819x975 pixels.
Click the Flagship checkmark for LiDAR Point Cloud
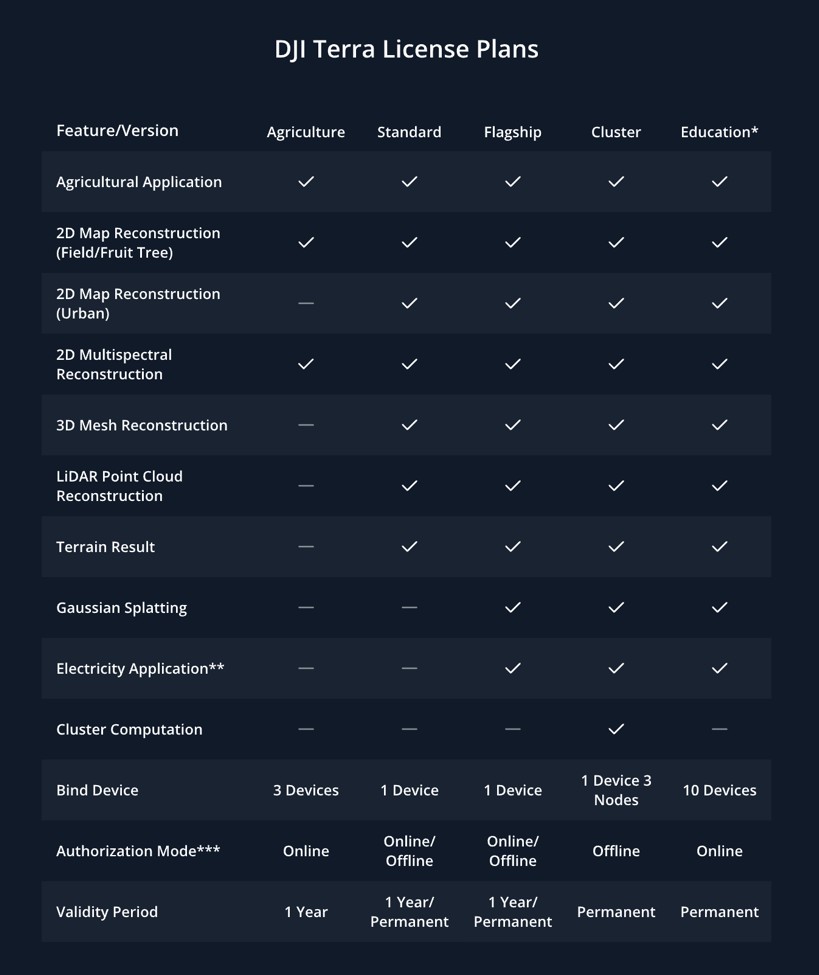tap(513, 486)
